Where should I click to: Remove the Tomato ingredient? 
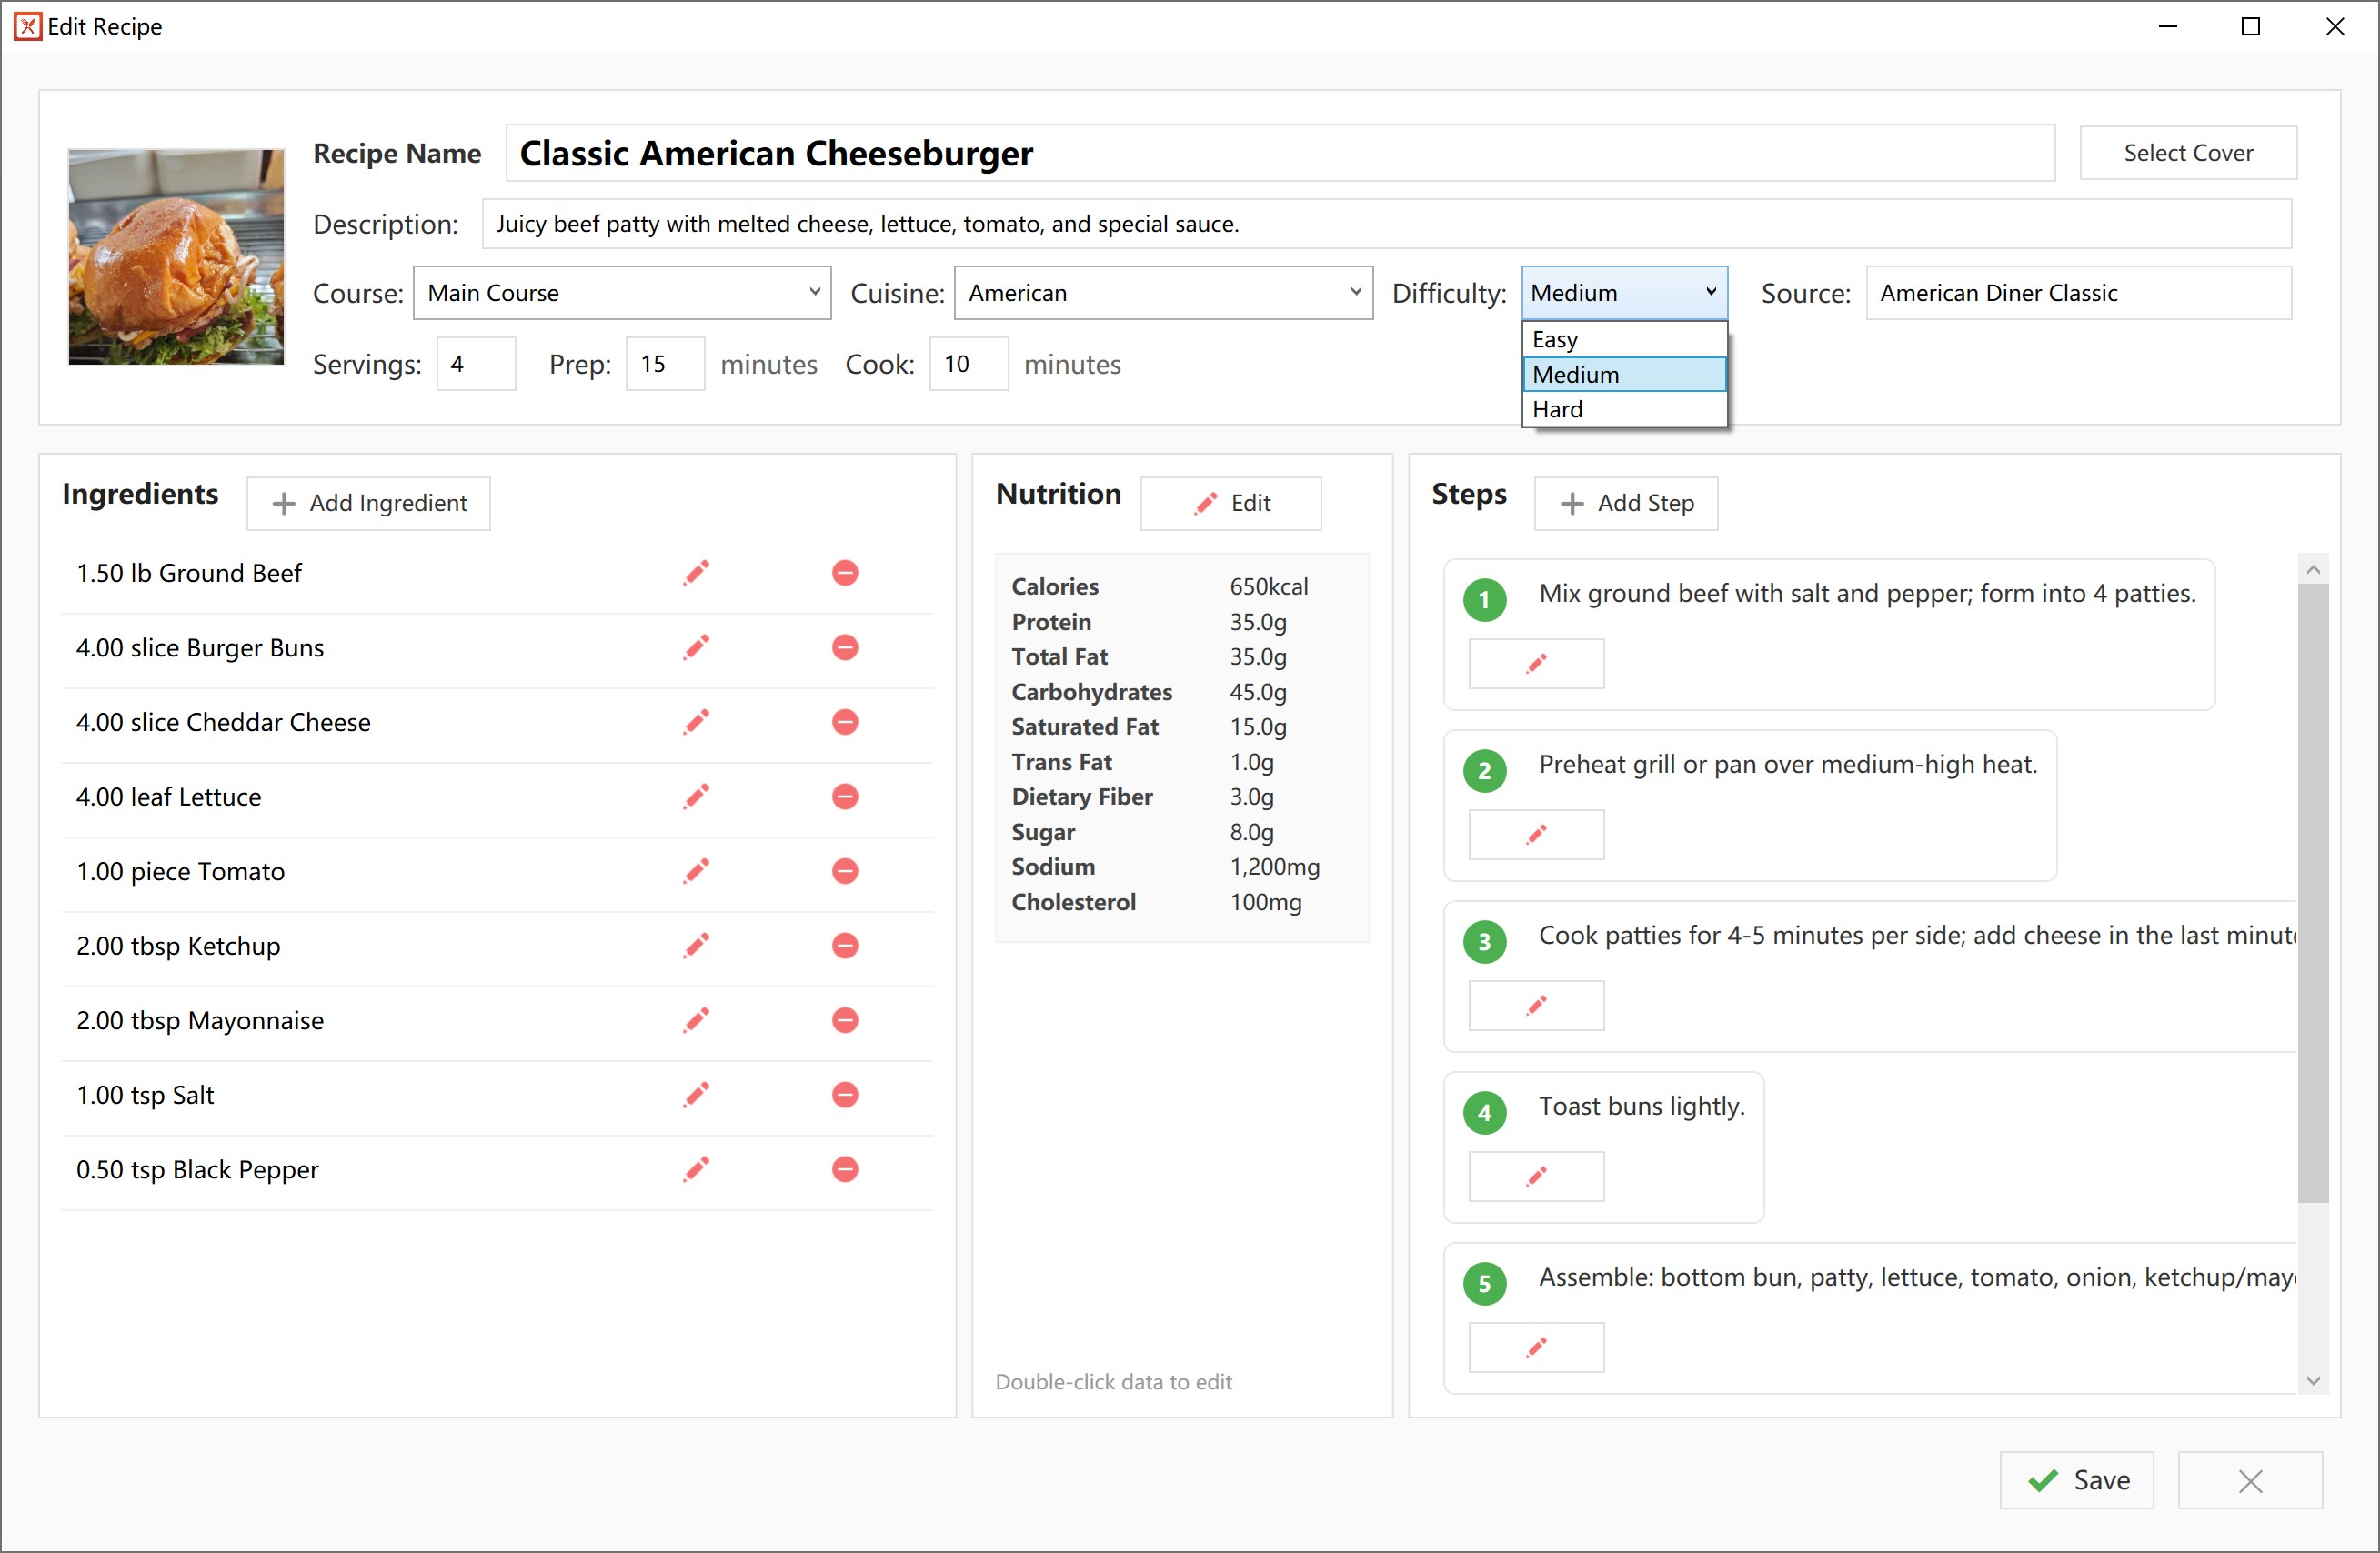point(845,871)
